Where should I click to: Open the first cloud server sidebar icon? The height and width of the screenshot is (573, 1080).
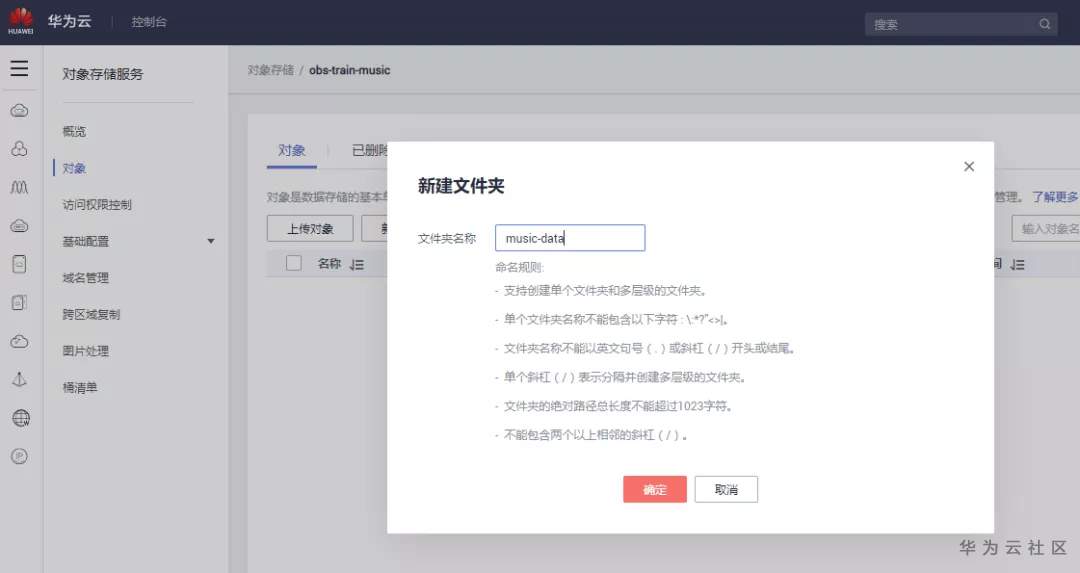pyautogui.click(x=19, y=110)
